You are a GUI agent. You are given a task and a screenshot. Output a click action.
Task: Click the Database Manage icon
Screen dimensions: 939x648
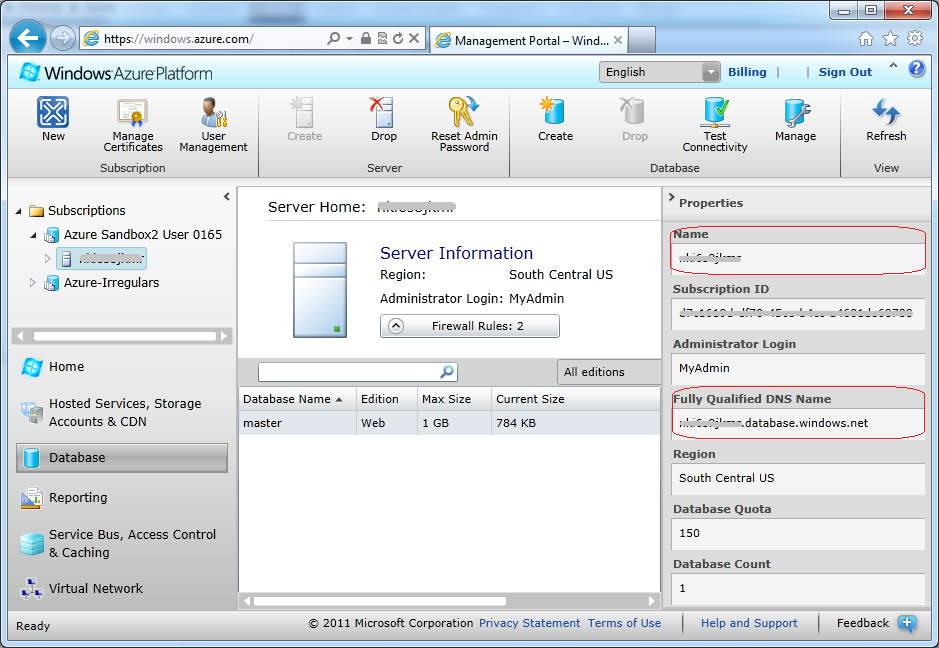coord(795,113)
